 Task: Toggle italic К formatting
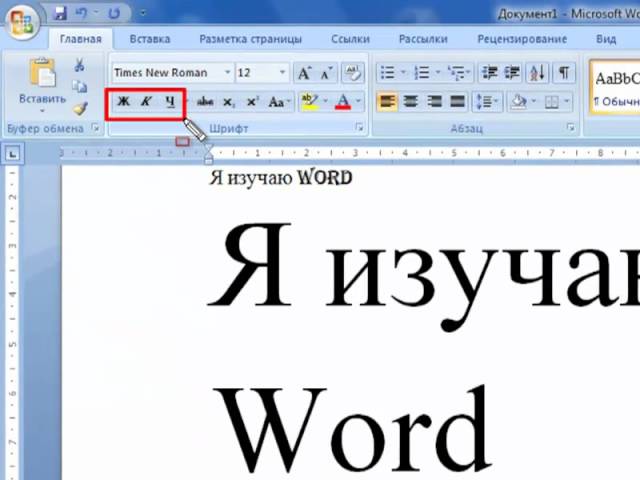point(146,101)
